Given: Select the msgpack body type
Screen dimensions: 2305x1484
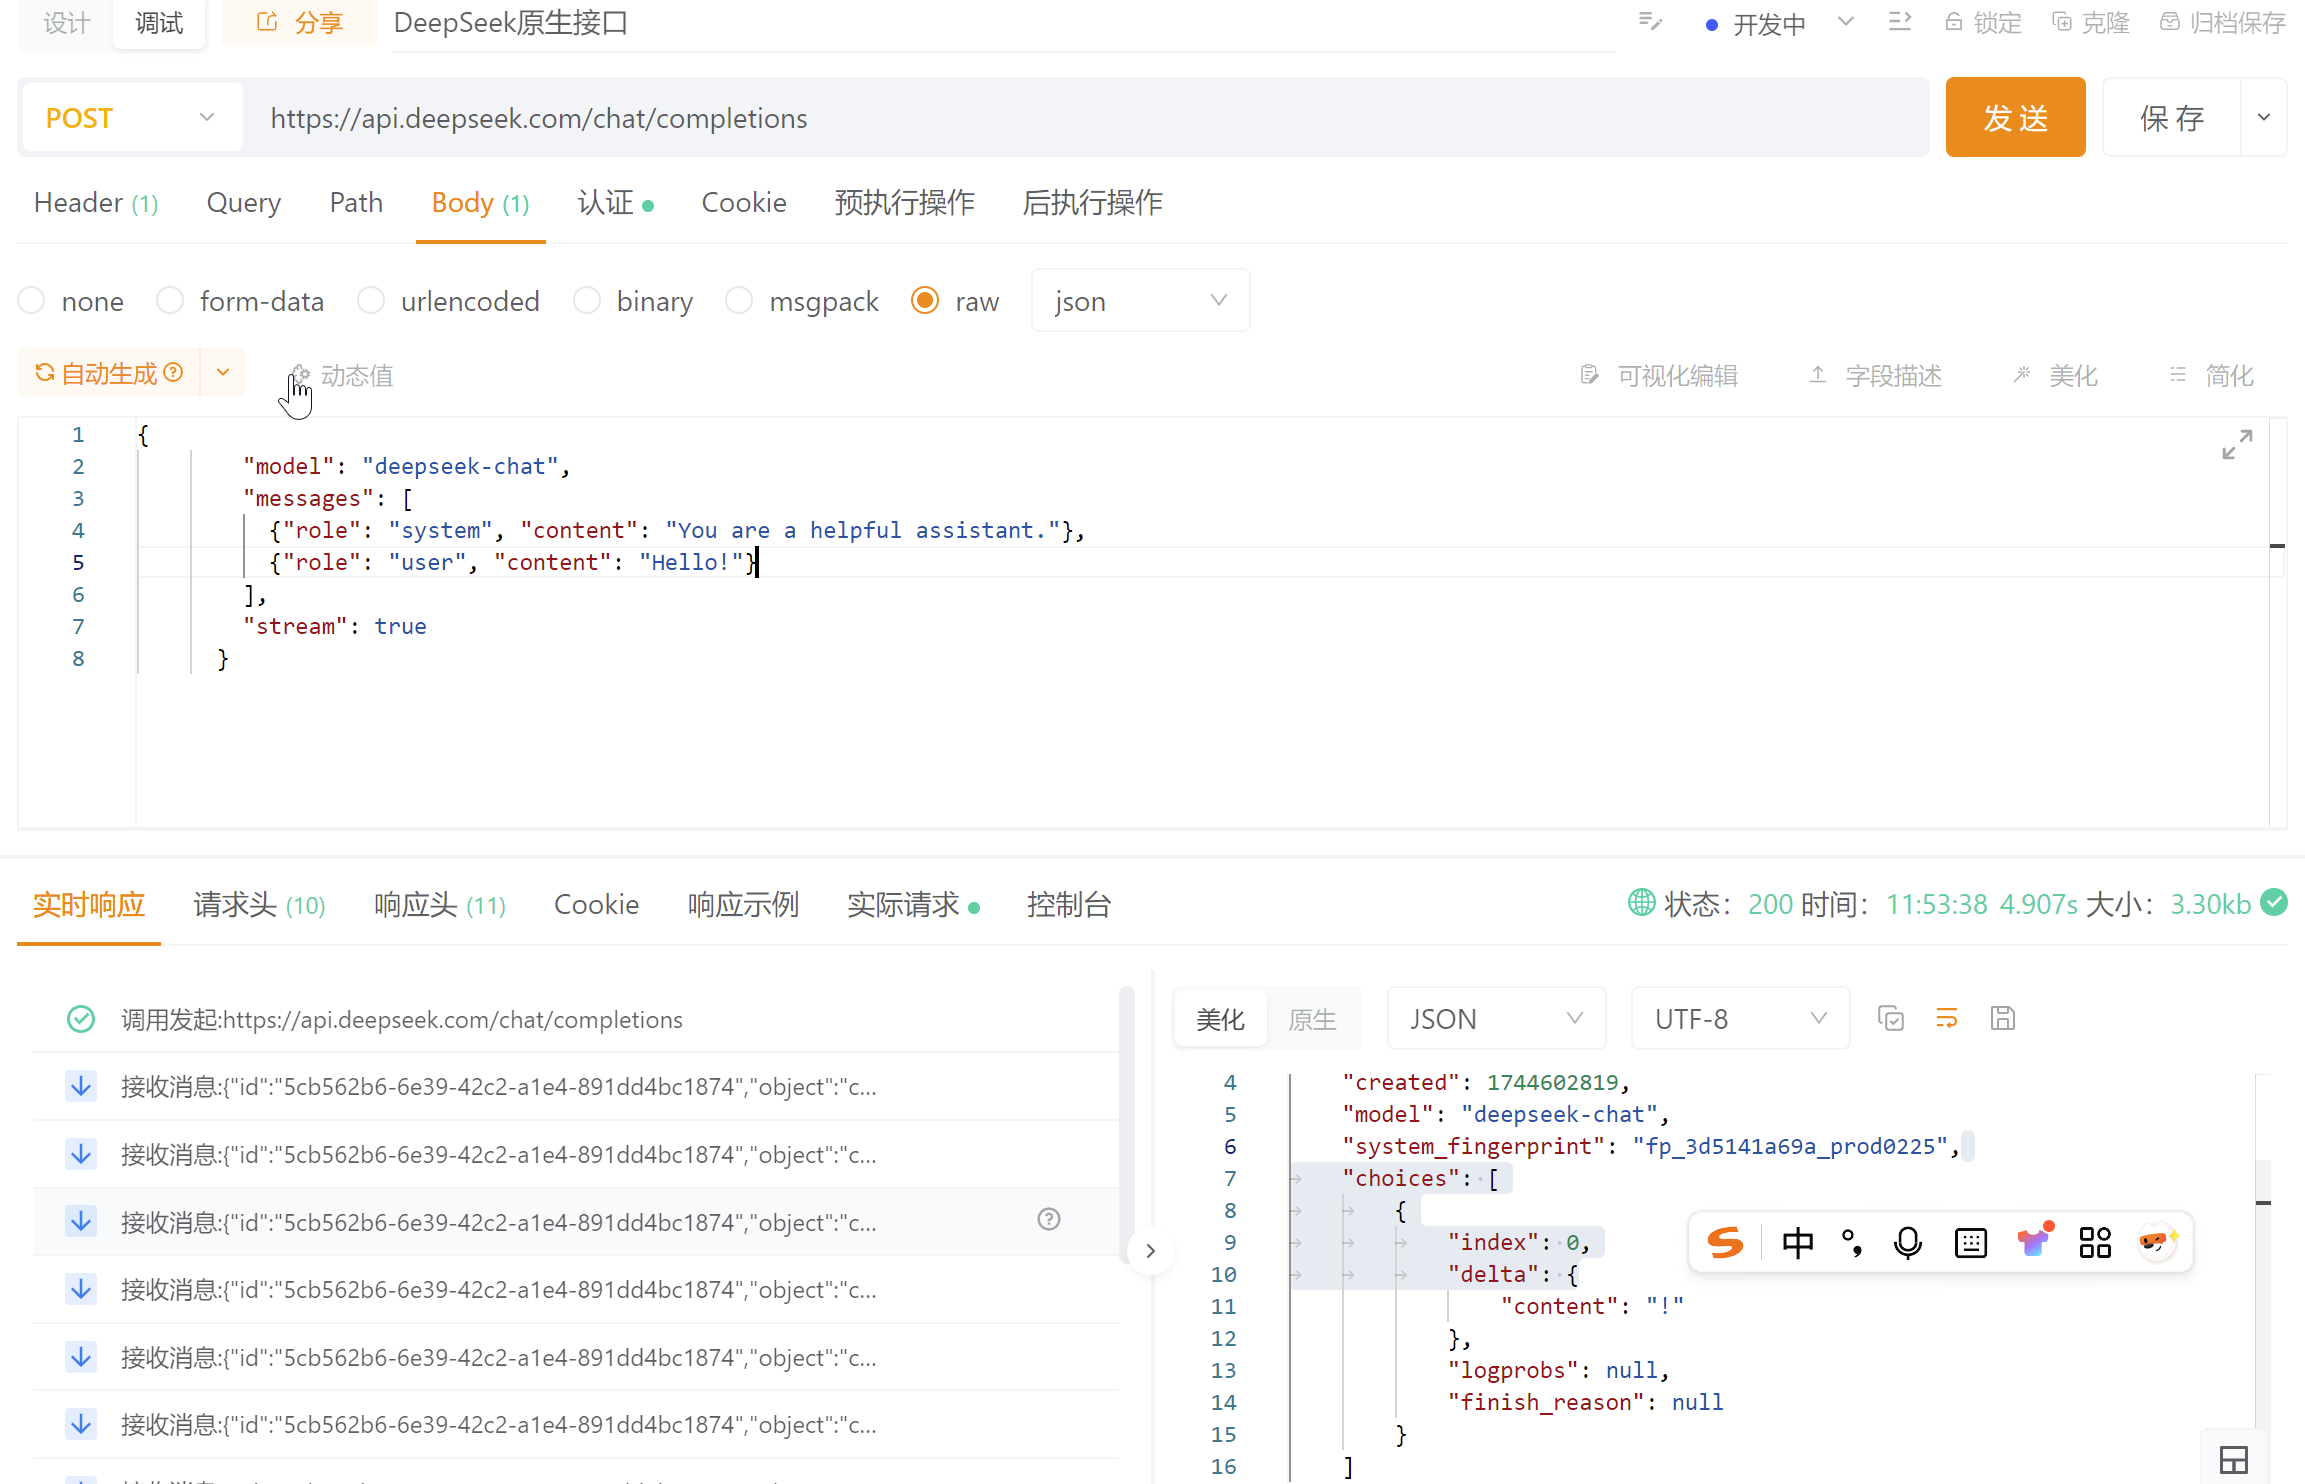Looking at the screenshot, I should (x=739, y=301).
